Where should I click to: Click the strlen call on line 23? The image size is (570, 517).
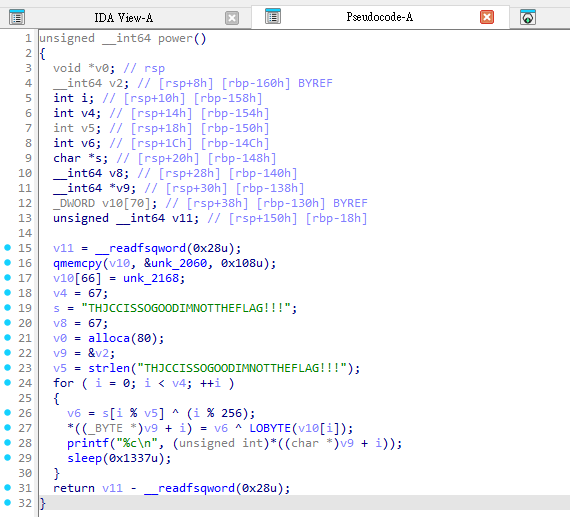point(109,368)
